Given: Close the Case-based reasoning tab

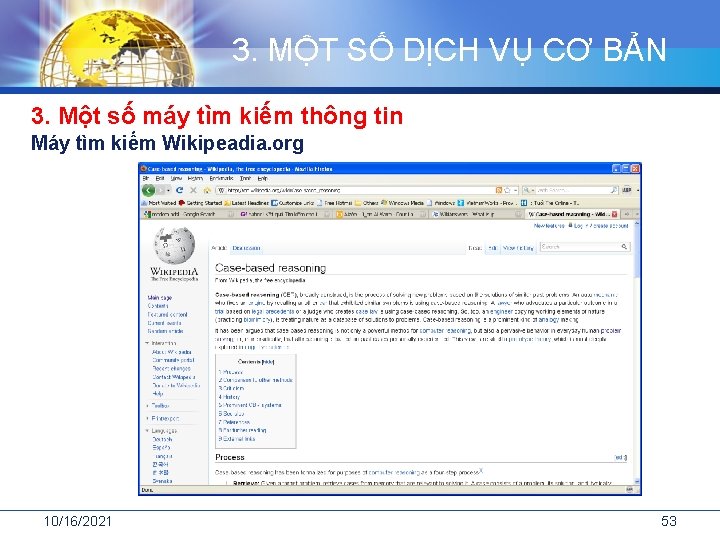Looking at the screenshot, I should click(615, 214).
